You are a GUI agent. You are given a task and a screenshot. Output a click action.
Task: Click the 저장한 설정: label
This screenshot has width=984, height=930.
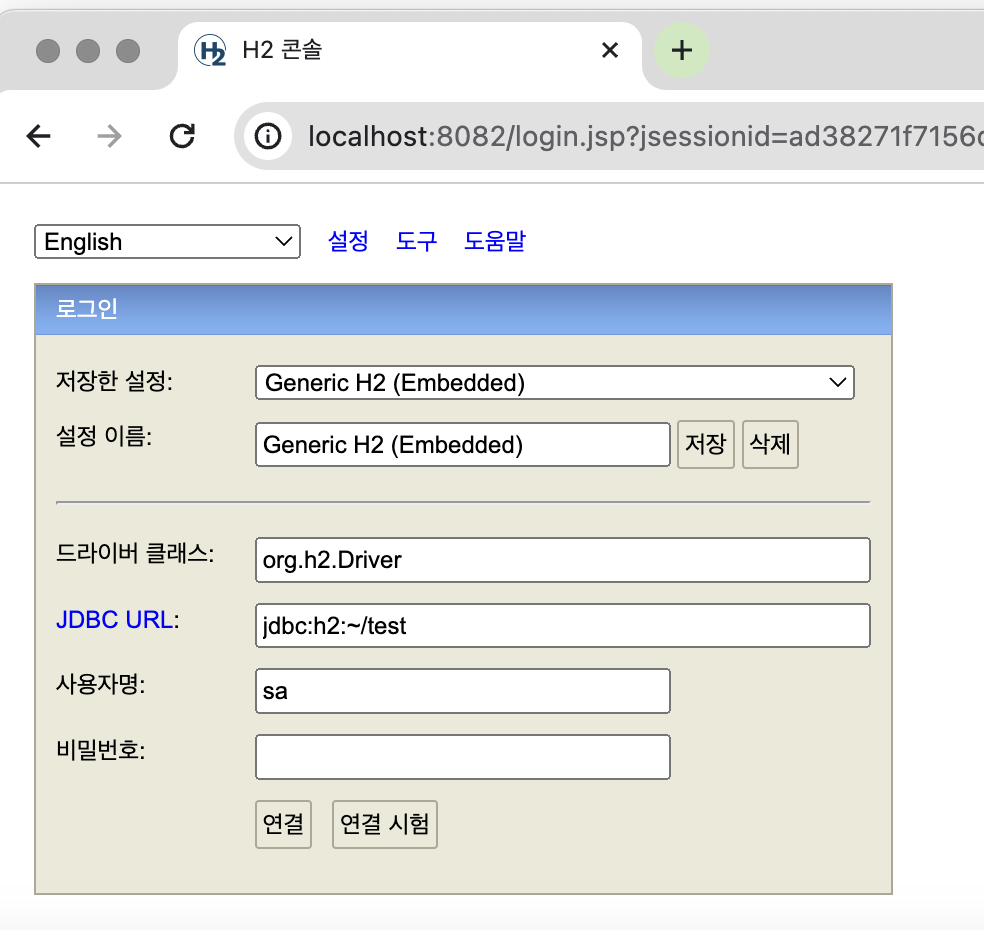click(x=114, y=381)
